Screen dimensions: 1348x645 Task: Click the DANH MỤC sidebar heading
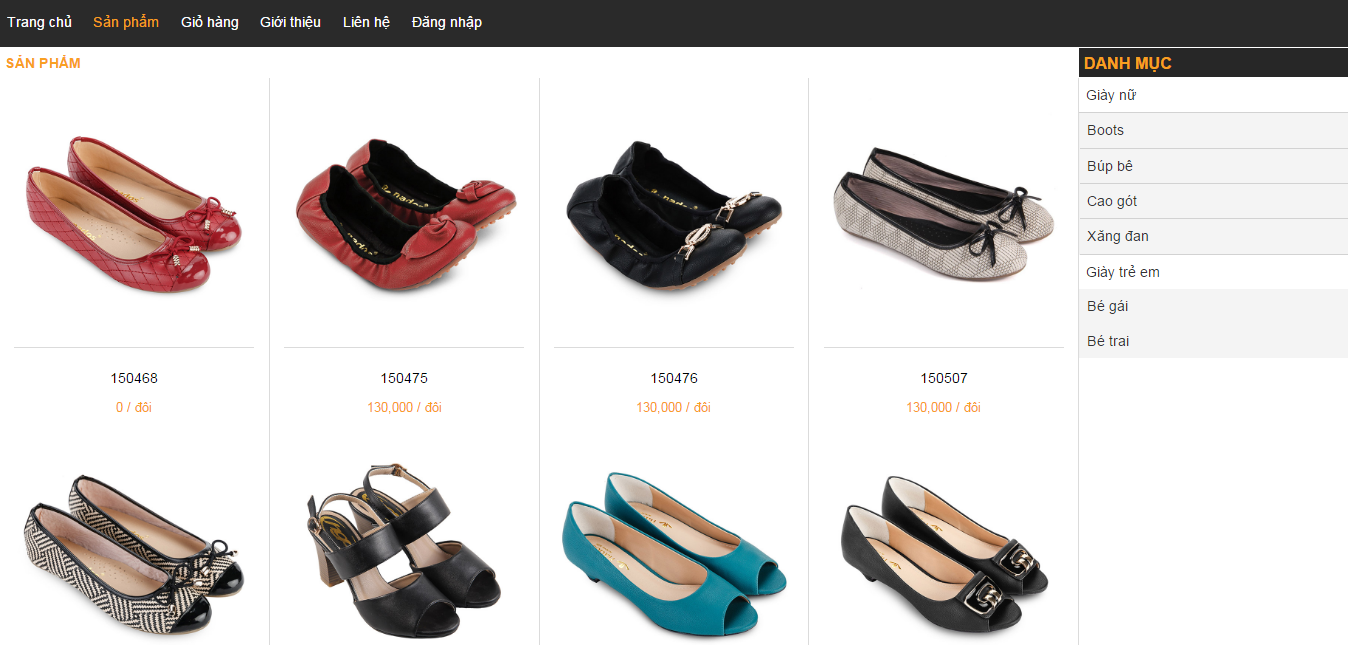tap(1128, 63)
